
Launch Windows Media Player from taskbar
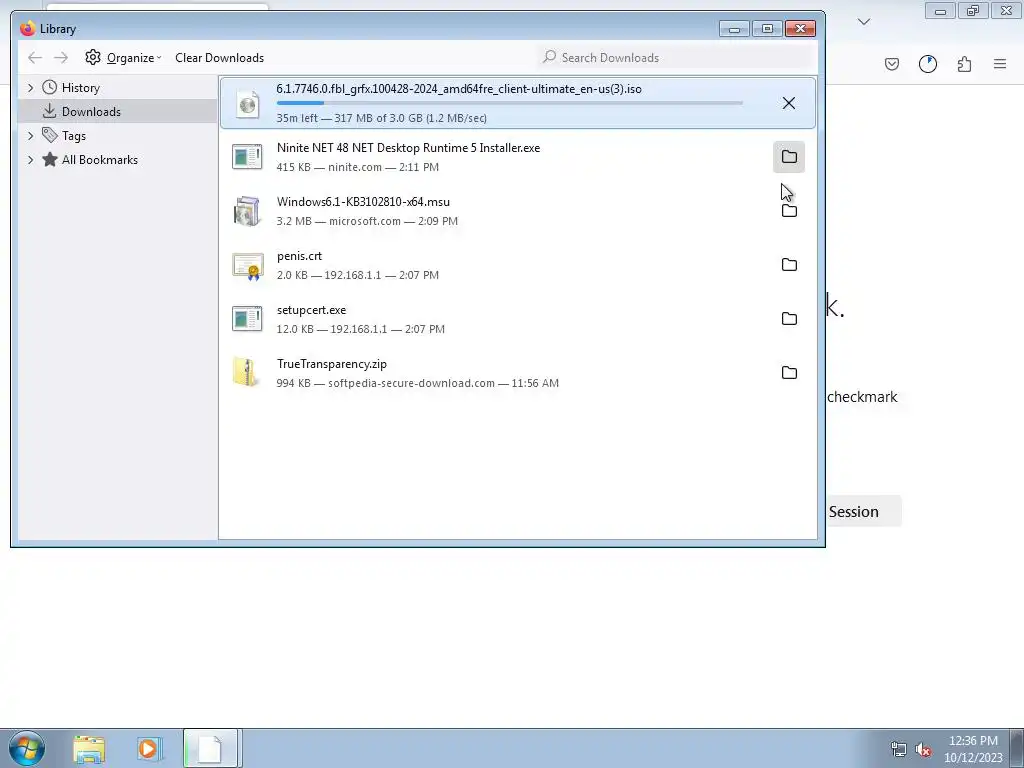tap(149, 749)
